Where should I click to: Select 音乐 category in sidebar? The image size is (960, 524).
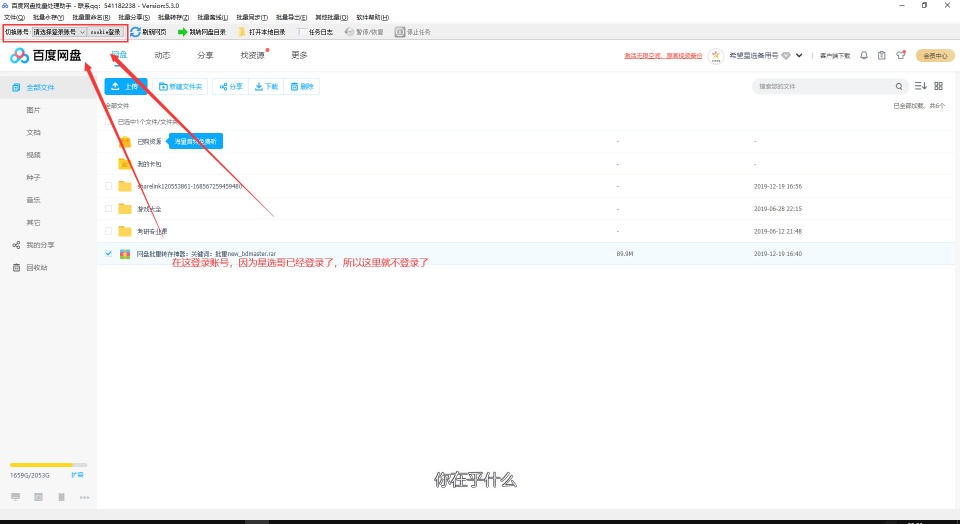click(34, 200)
